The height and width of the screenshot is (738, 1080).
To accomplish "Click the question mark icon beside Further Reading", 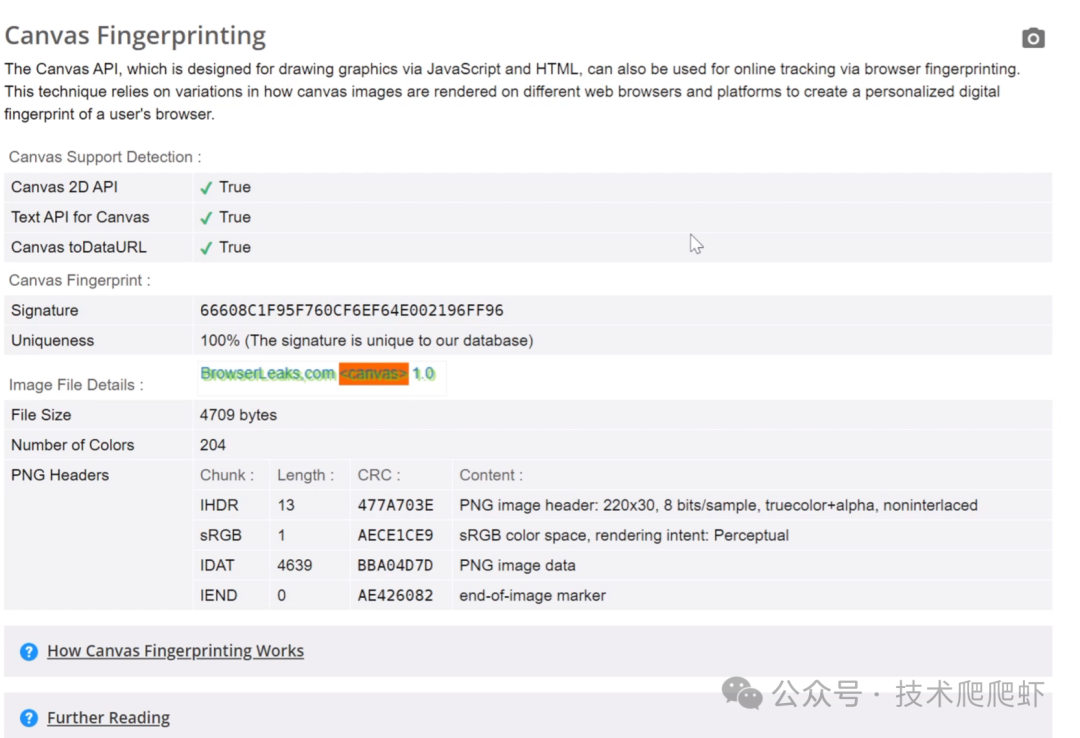I will point(29,718).
